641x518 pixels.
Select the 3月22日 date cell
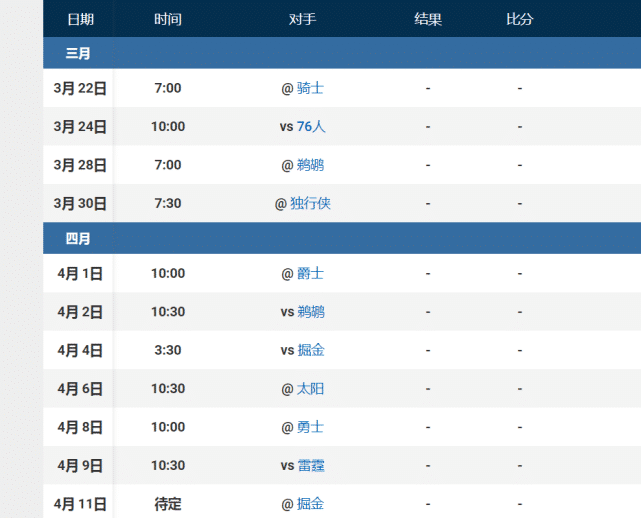(80, 88)
